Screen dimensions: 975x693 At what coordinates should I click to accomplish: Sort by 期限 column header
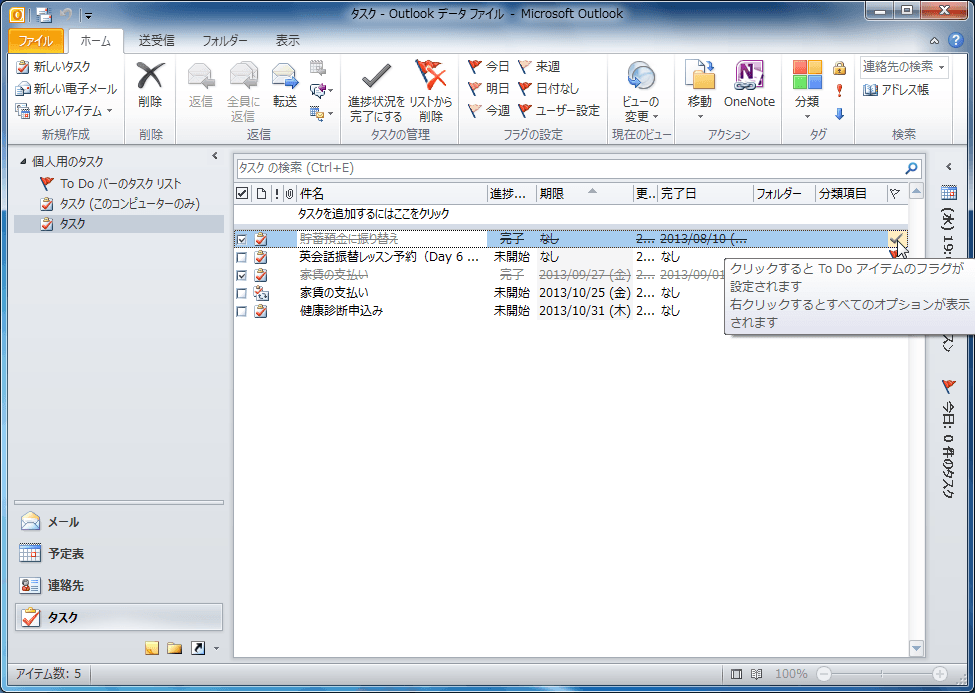tap(584, 193)
